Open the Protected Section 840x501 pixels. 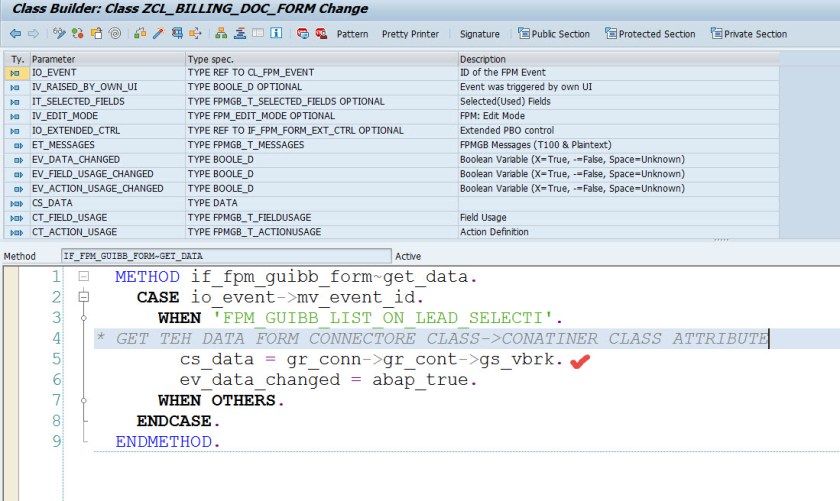(x=650, y=34)
